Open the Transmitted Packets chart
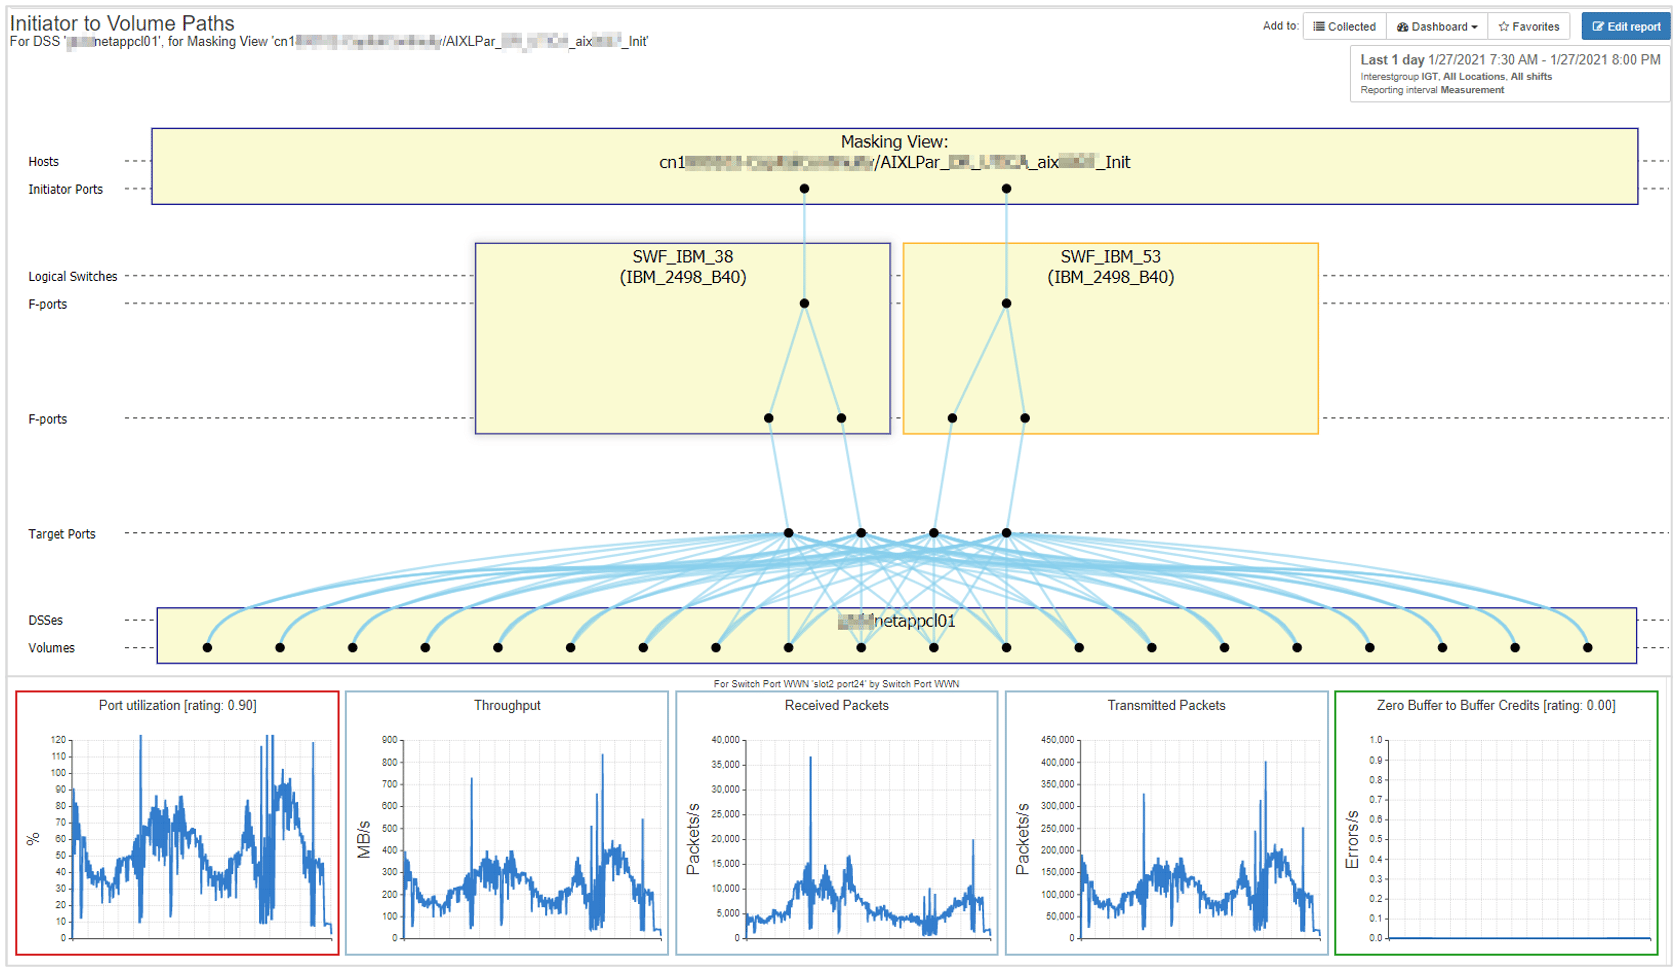 tap(1167, 823)
